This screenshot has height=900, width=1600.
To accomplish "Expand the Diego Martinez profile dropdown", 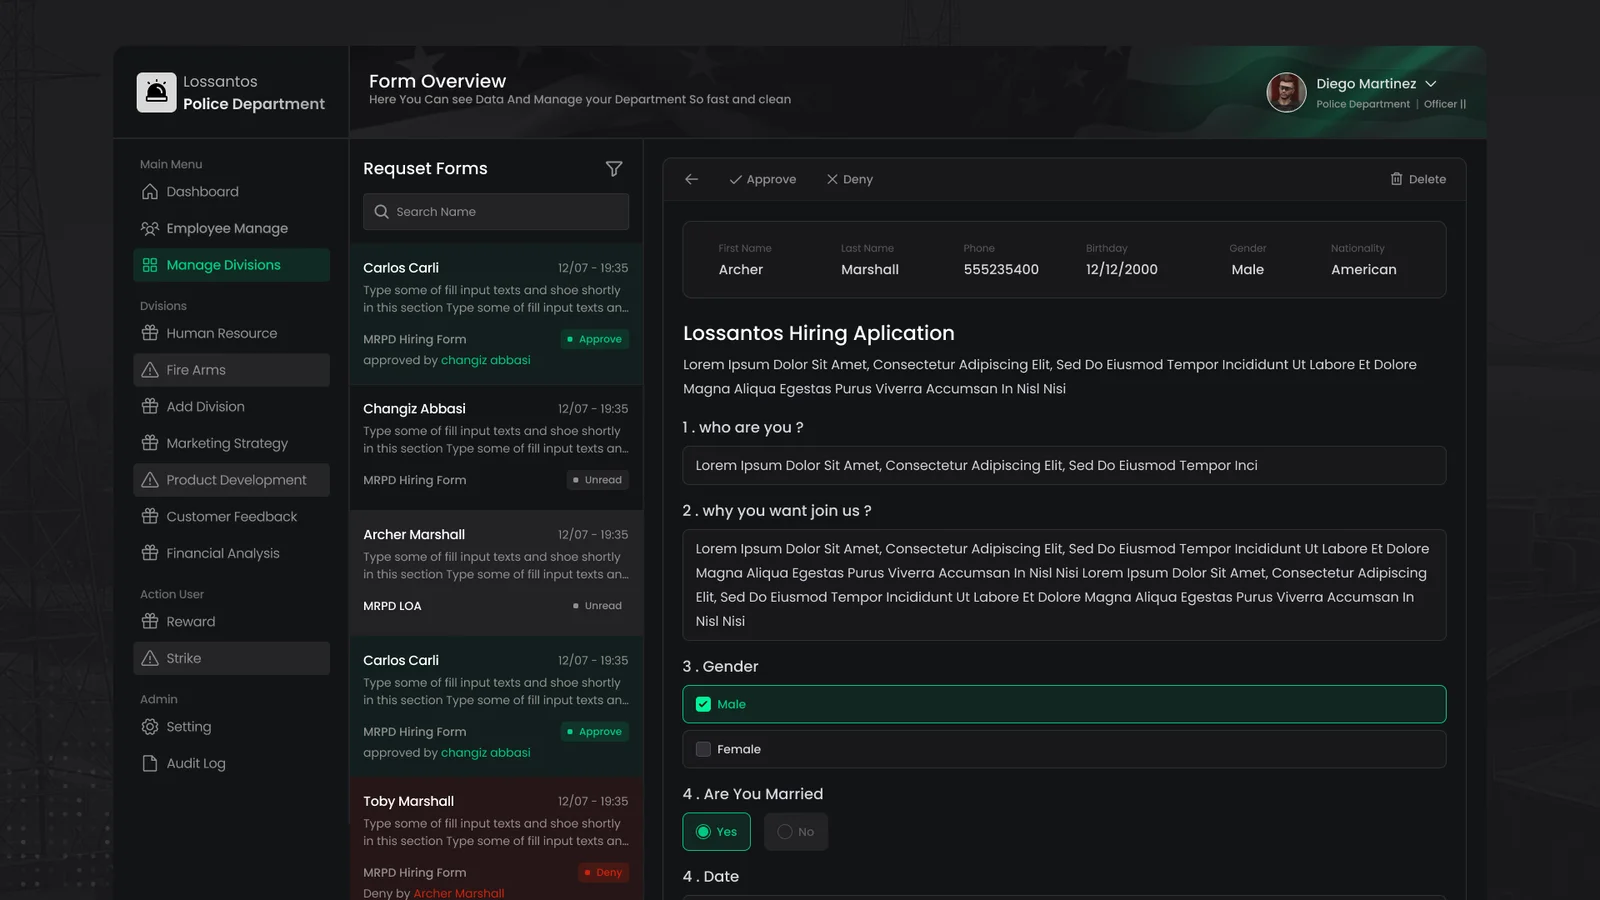I will tap(1430, 84).
